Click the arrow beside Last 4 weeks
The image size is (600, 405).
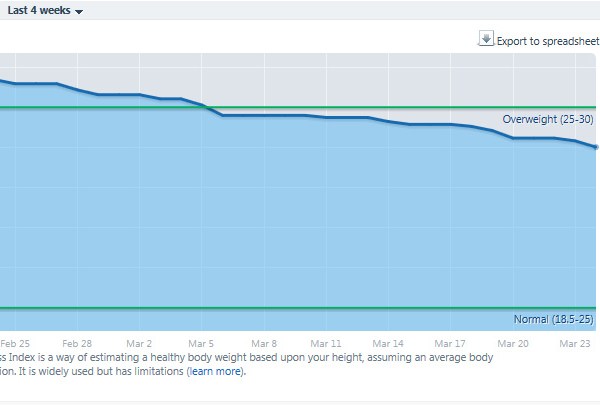[x=79, y=11]
